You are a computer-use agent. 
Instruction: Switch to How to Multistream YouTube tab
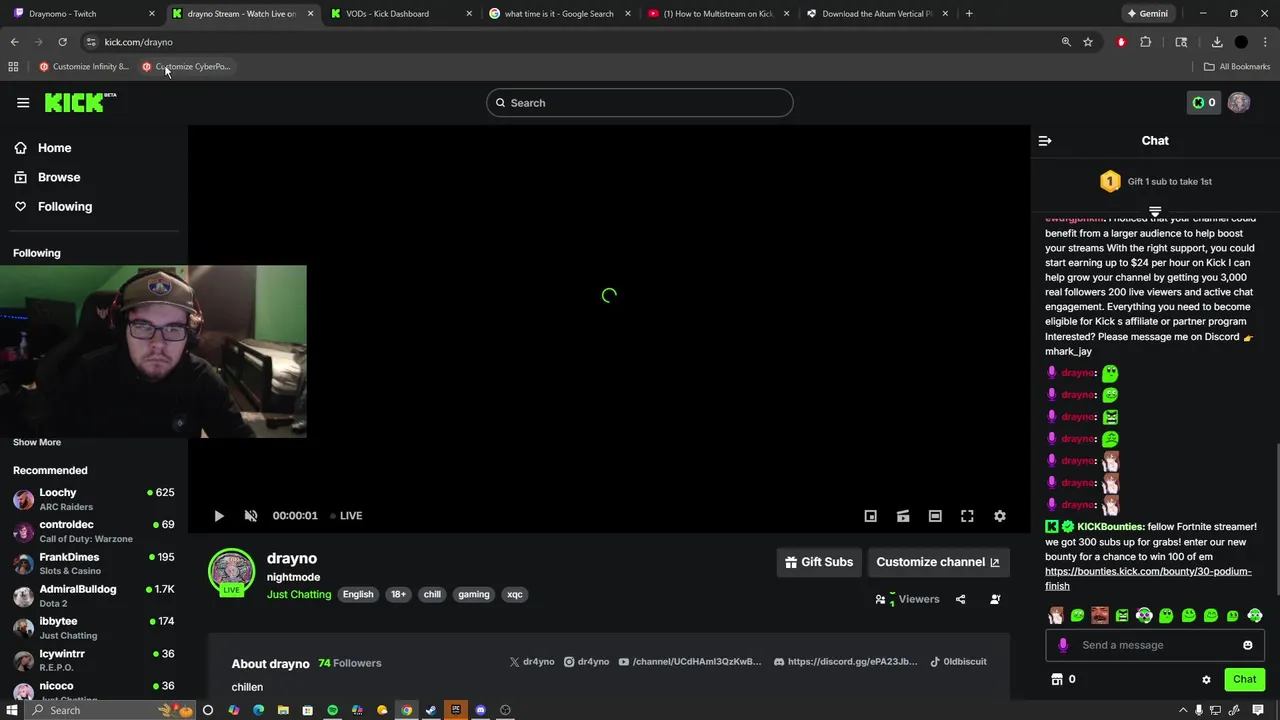tap(718, 14)
